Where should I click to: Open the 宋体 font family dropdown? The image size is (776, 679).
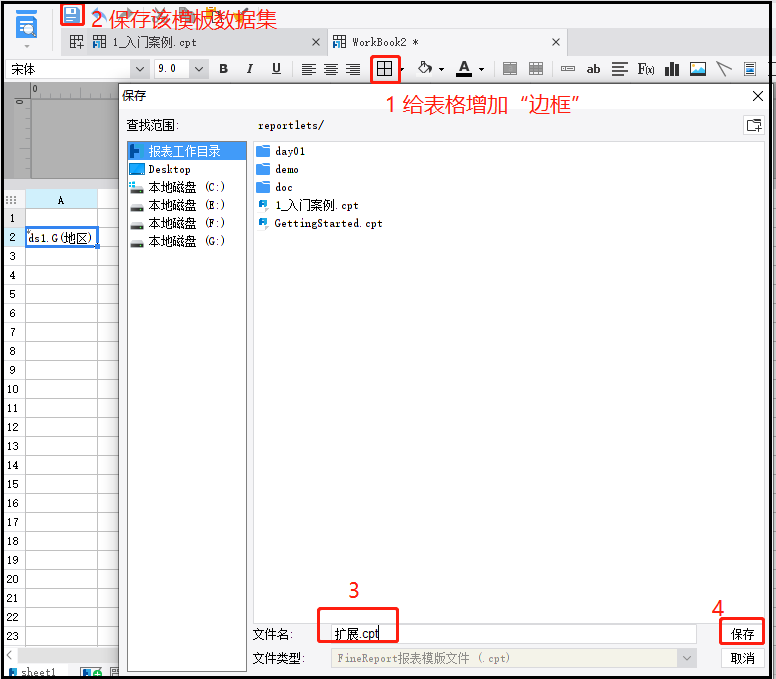[x=140, y=69]
